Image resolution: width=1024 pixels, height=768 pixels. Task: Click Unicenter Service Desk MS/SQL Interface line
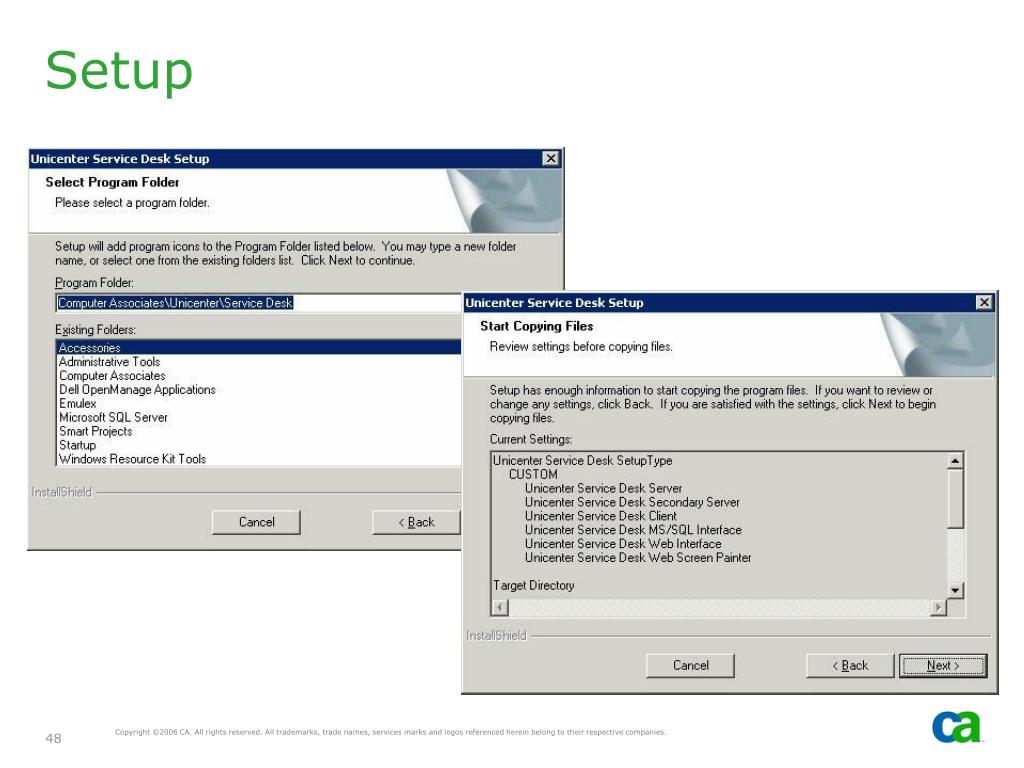633,530
